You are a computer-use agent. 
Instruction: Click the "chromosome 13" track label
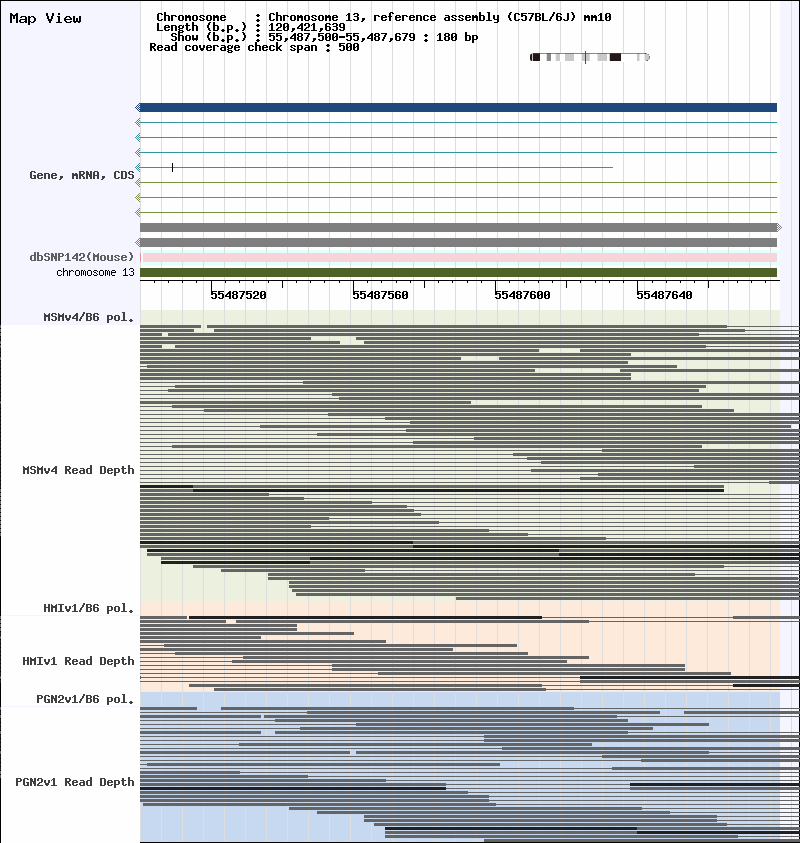coord(95,273)
